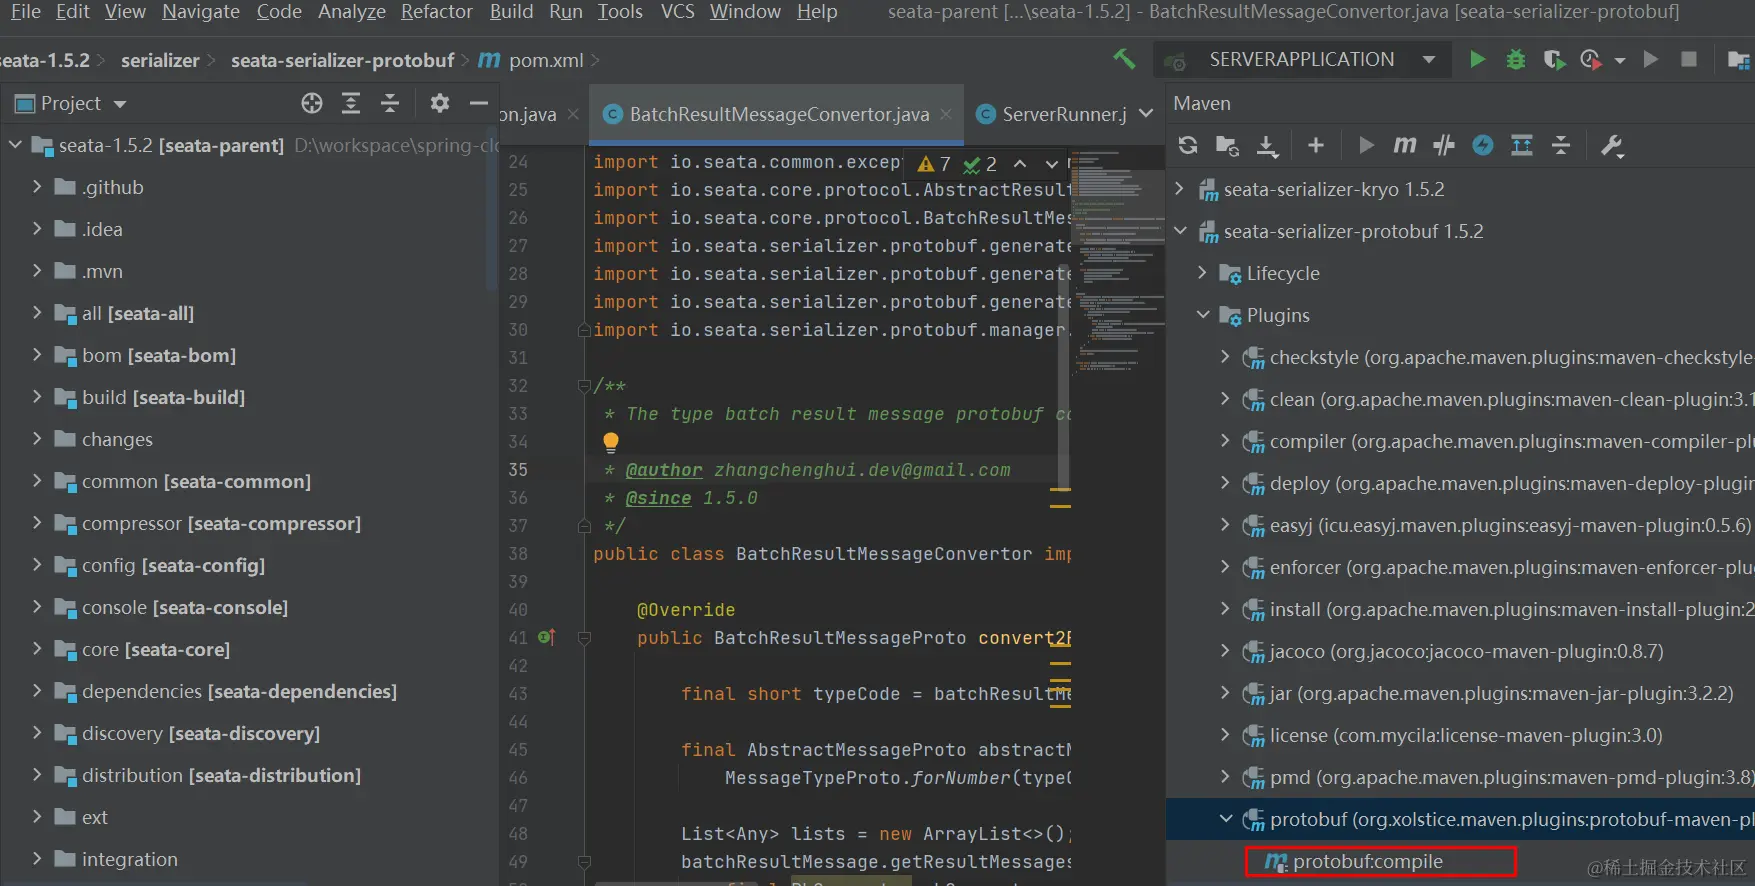The image size is (1755, 886).
Task: Toggle Maven offline mode
Action: pos(1444,145)
